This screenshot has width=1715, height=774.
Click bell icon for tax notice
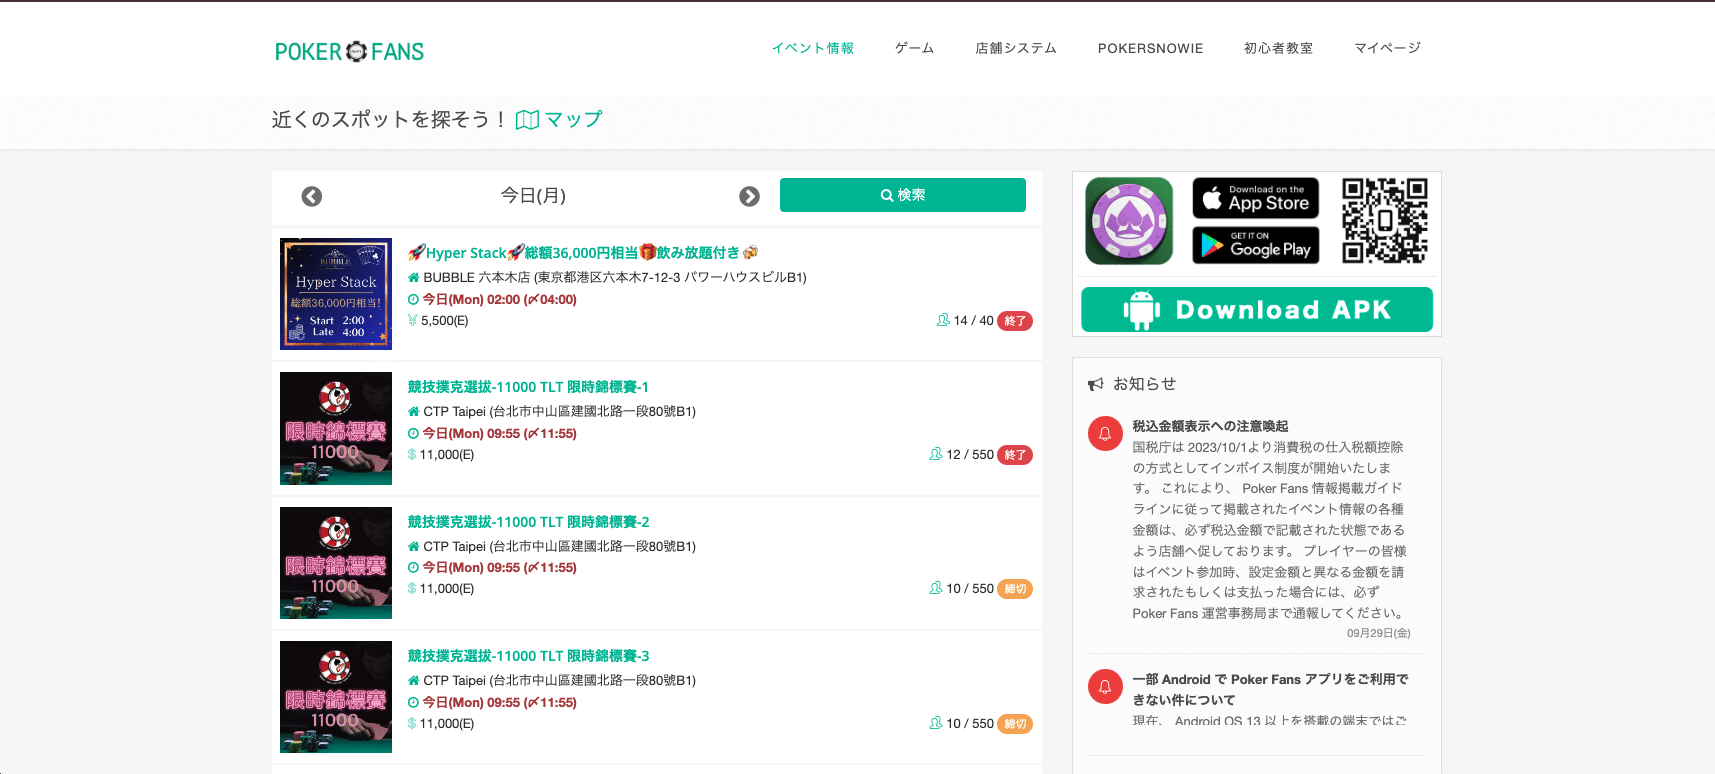coord(1105,434)
